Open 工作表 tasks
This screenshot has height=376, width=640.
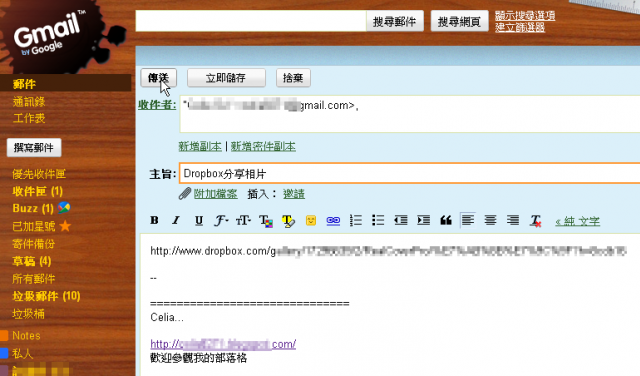(29, 118)
